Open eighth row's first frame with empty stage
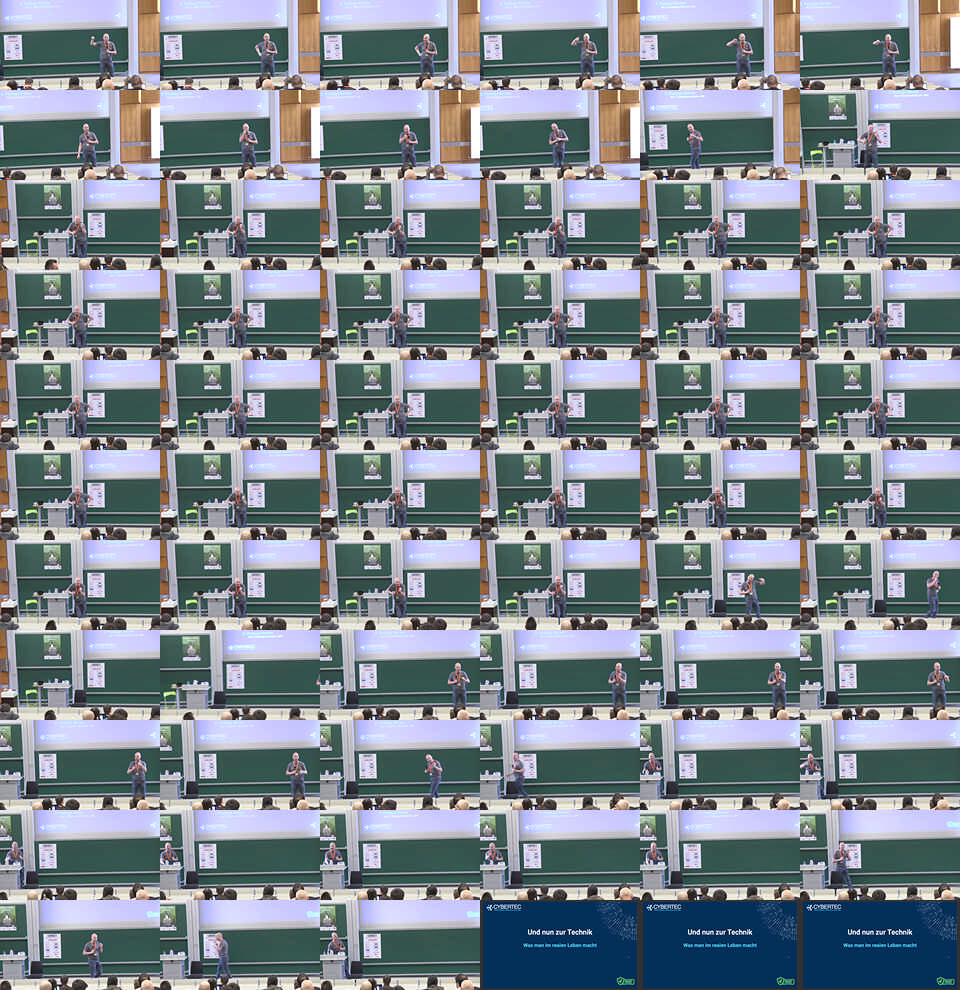This screenshot has height=990, width=960. pyautogui.click(x=80, y=675)
